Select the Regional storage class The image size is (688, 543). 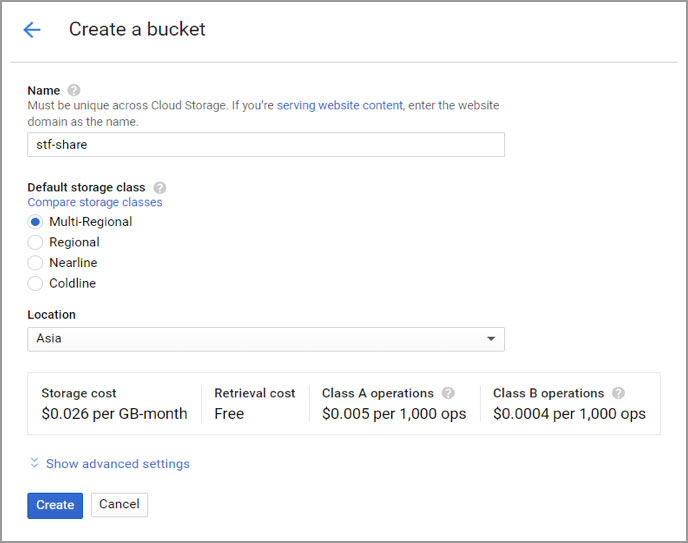click(35, 242)
